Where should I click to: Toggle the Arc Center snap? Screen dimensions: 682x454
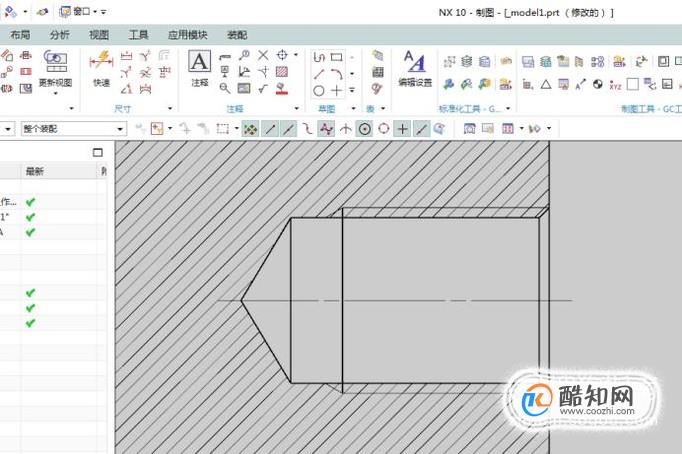click(365, 129)
